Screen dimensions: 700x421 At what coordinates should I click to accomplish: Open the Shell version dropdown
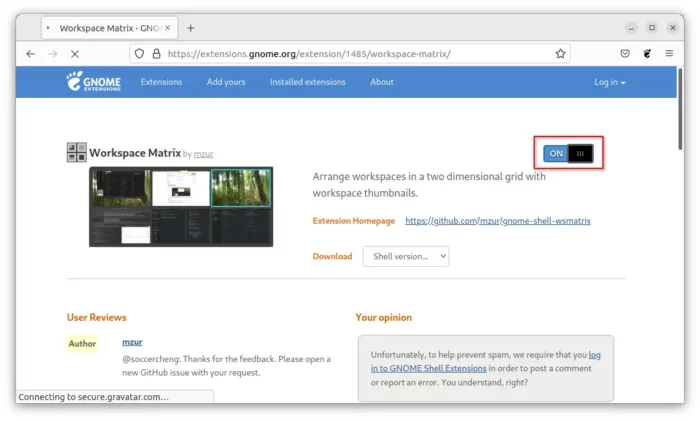pyautogui.click(x=406, y=256)
